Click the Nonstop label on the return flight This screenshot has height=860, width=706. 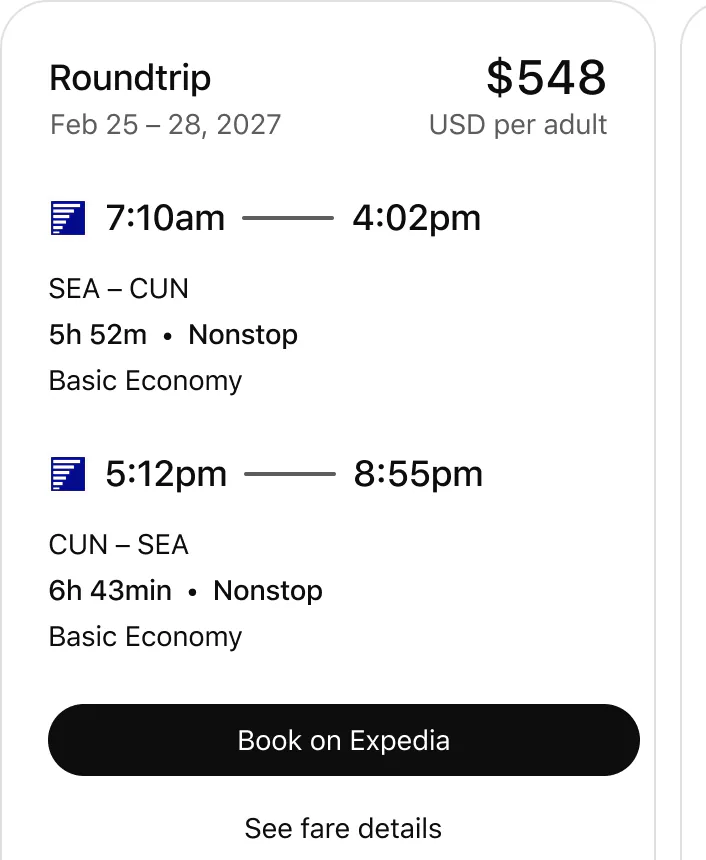(267, 591)
